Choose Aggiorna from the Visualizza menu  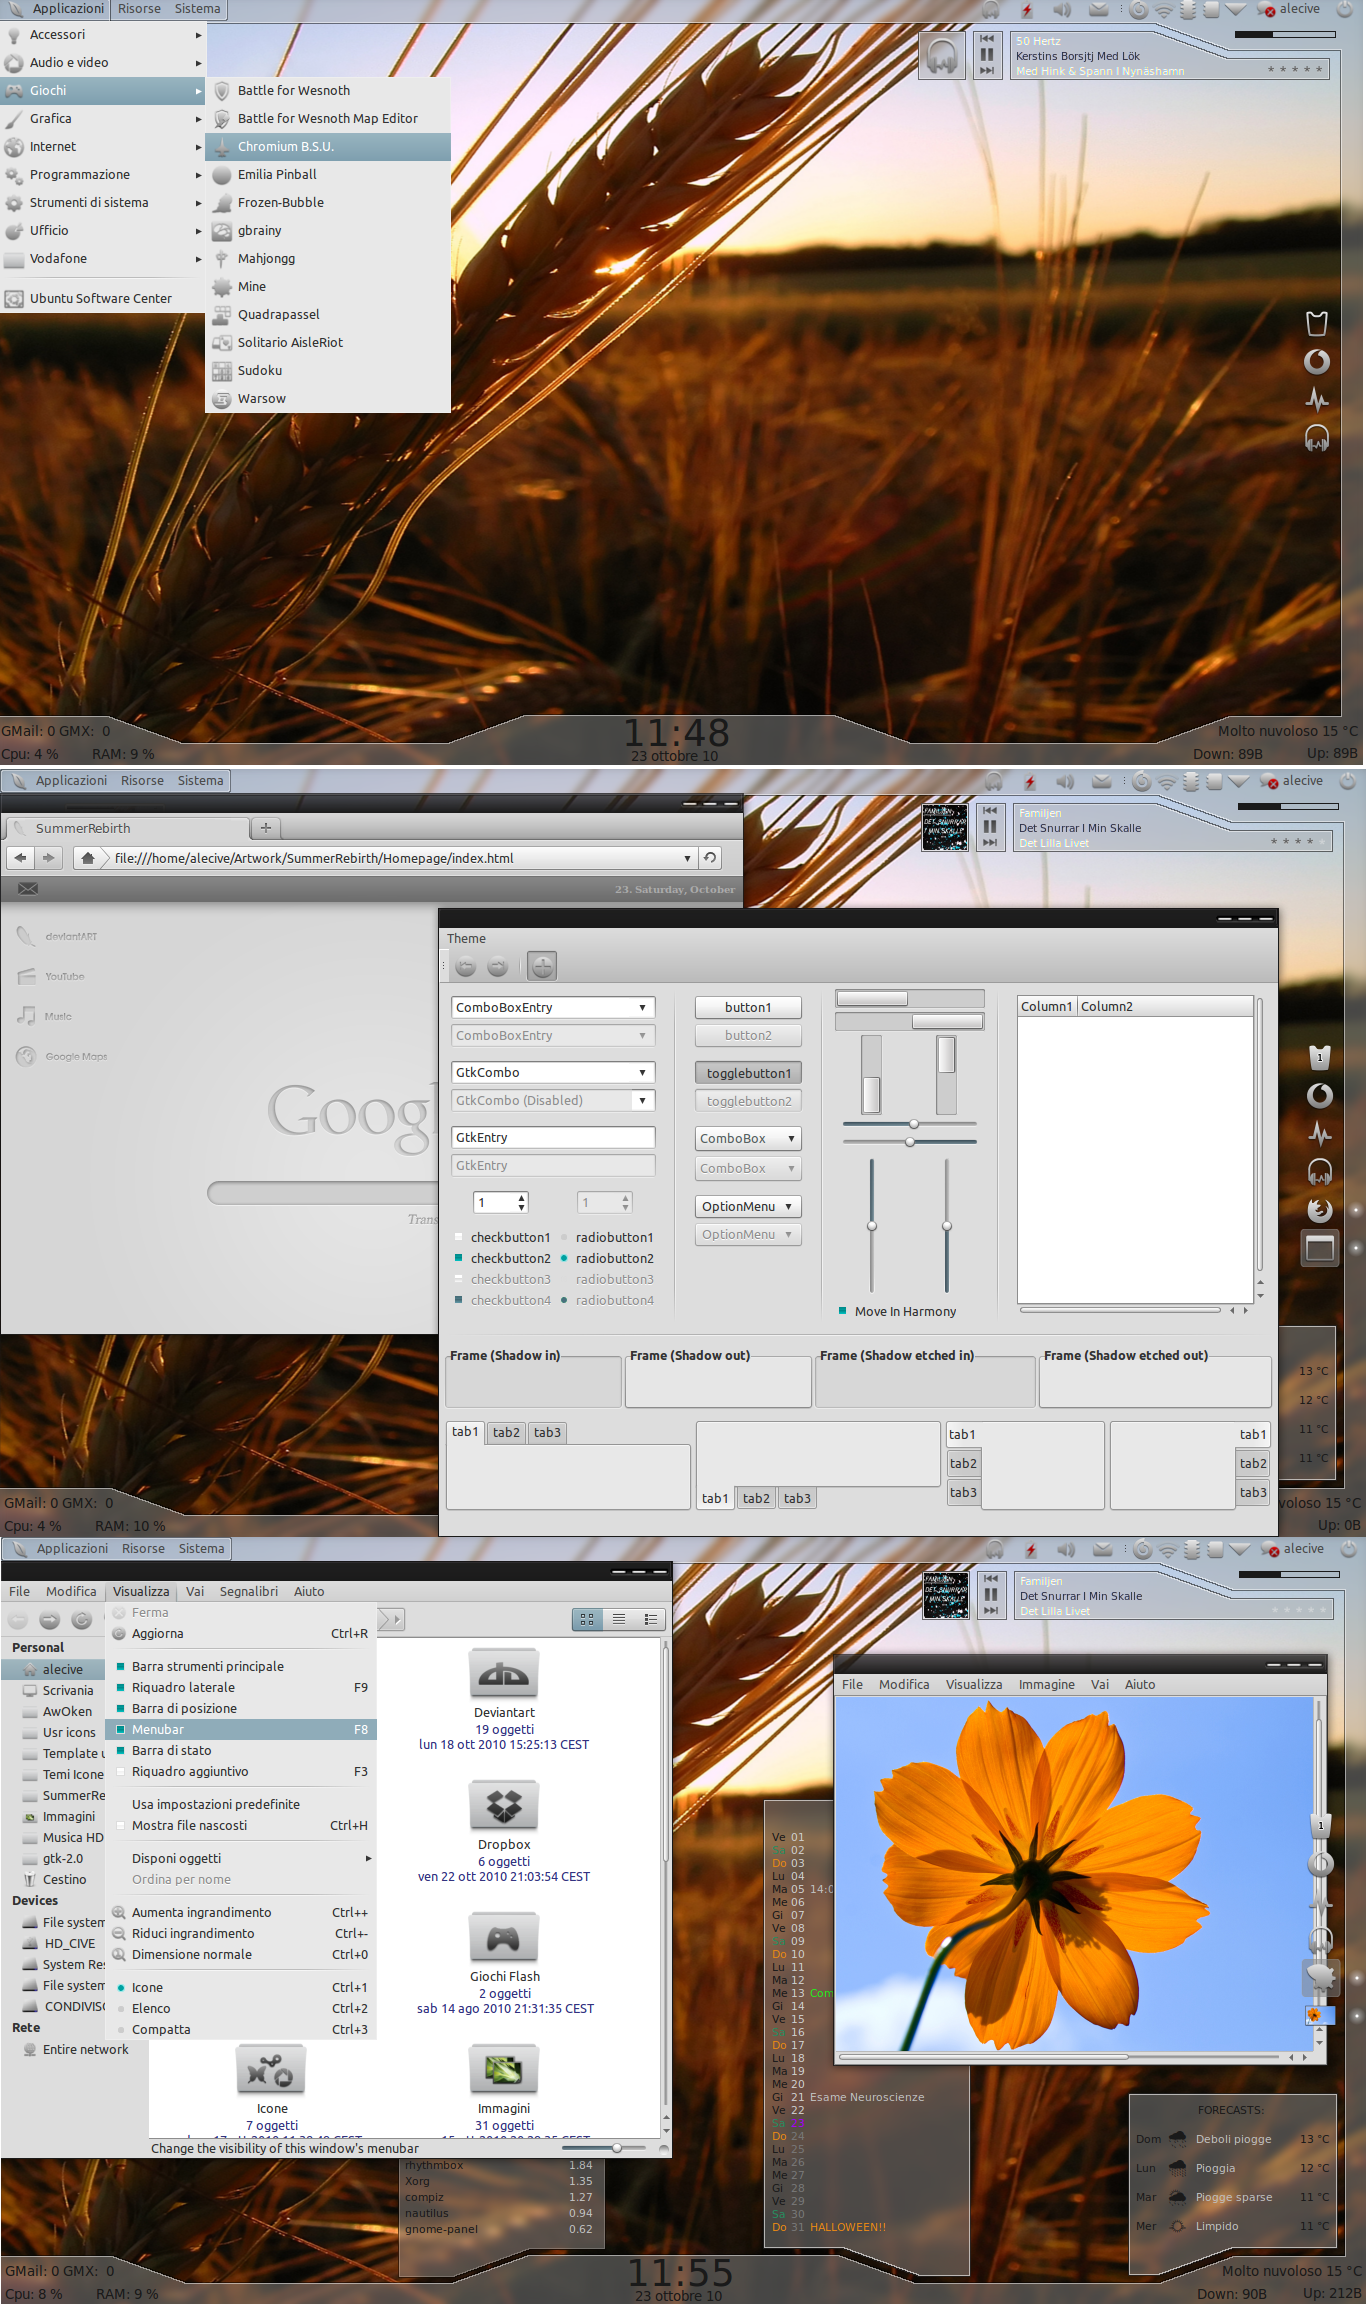(241, 1633)
